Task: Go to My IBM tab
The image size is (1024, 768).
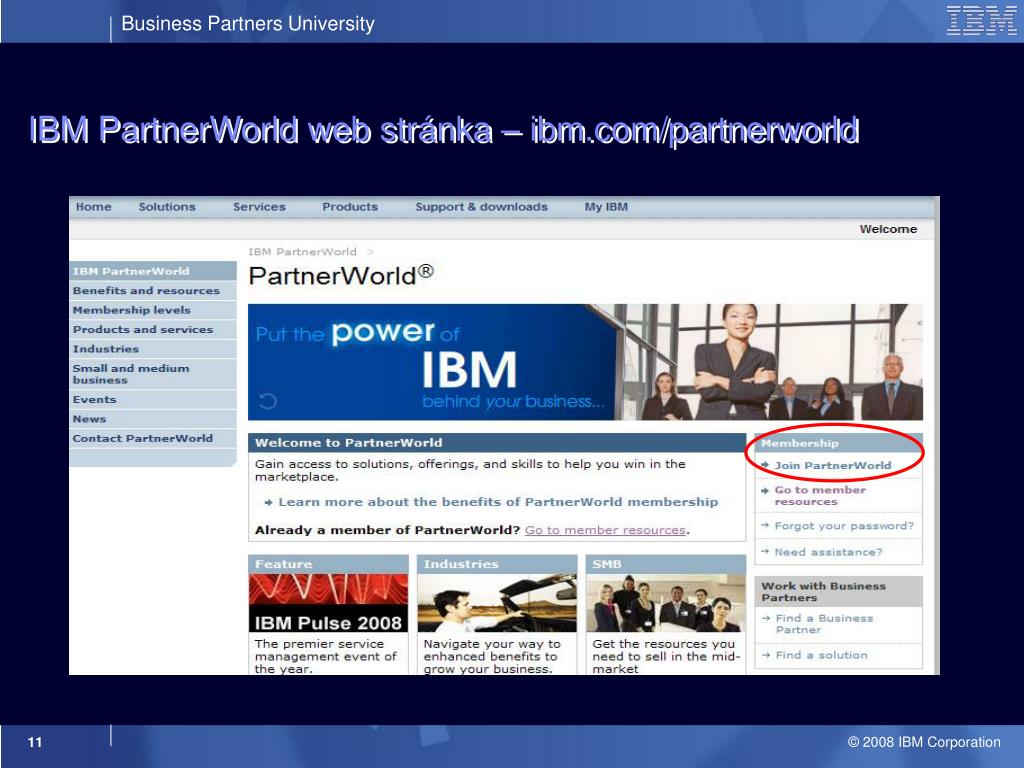Action: (x=606, y=207)
